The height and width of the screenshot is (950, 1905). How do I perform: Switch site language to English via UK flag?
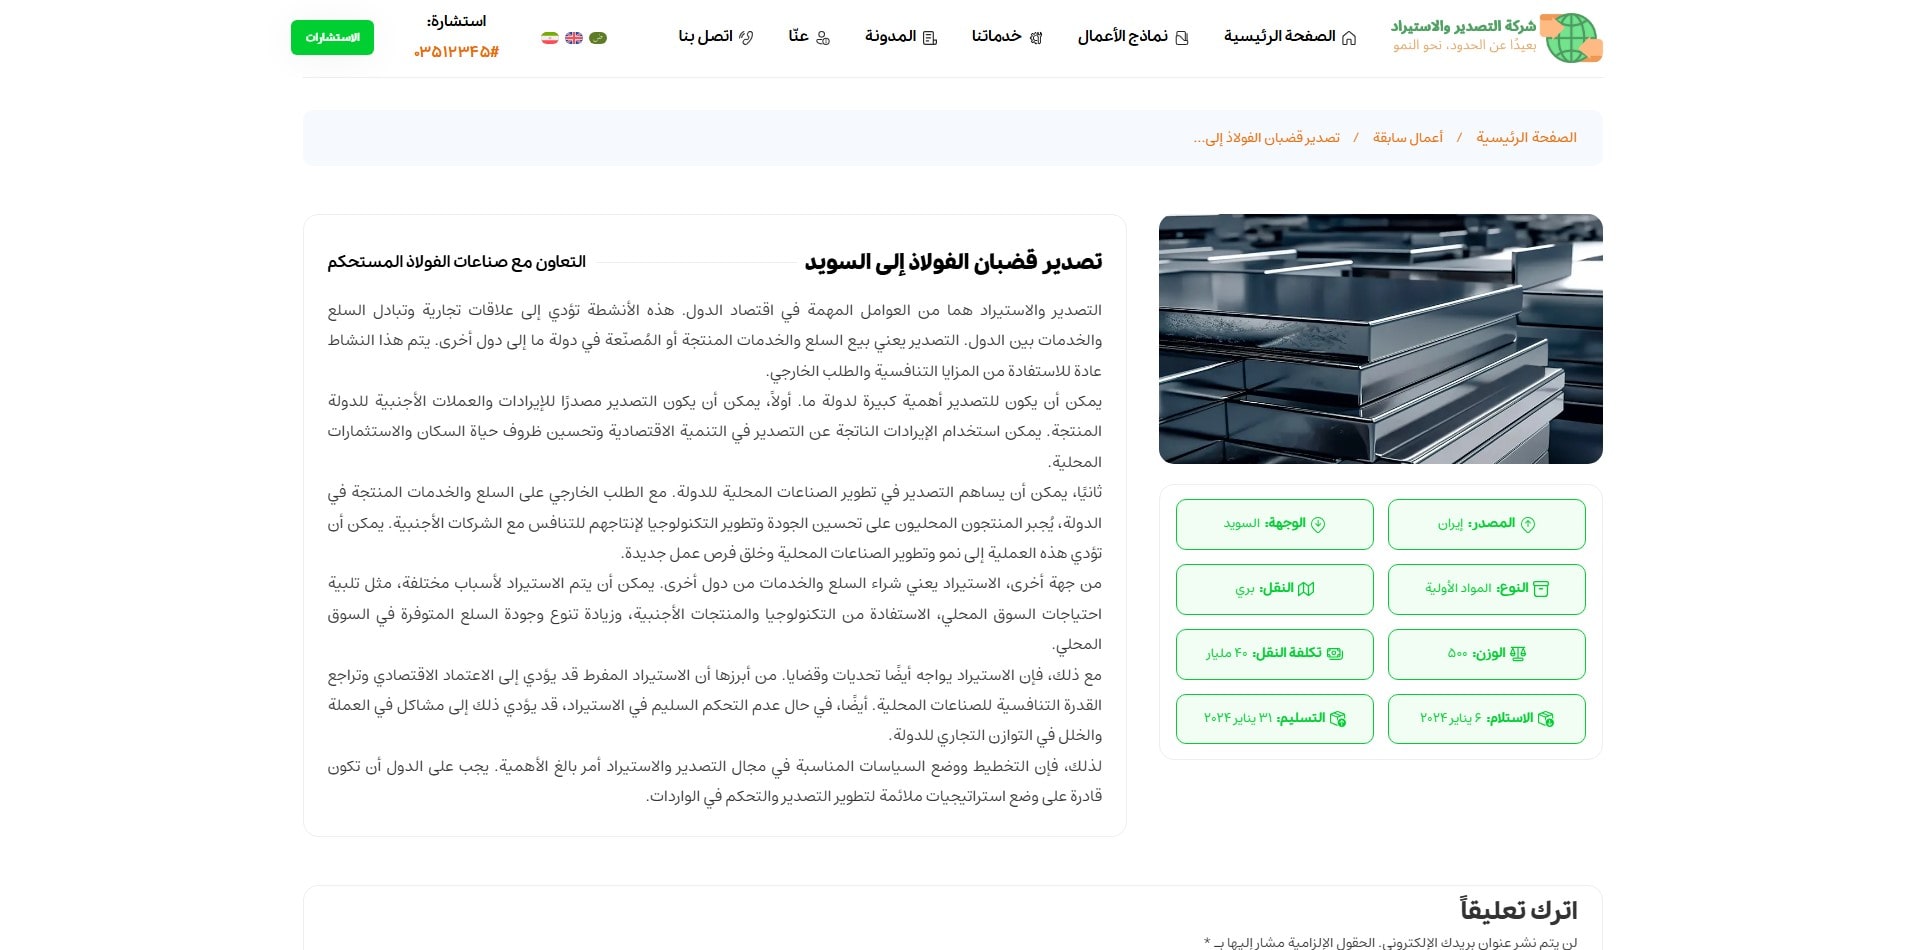pos(572,38)
